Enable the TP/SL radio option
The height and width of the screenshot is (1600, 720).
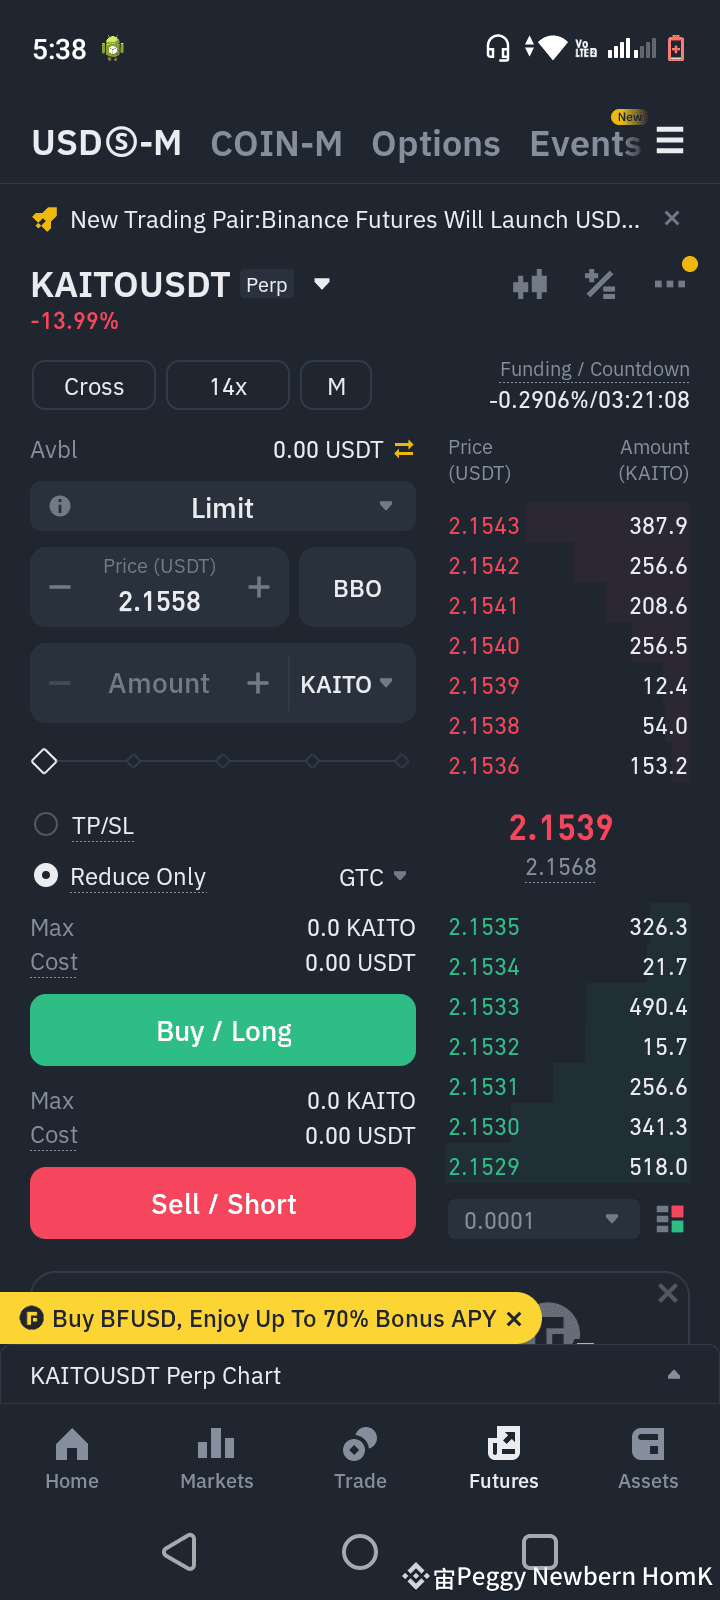coord(46,825)
